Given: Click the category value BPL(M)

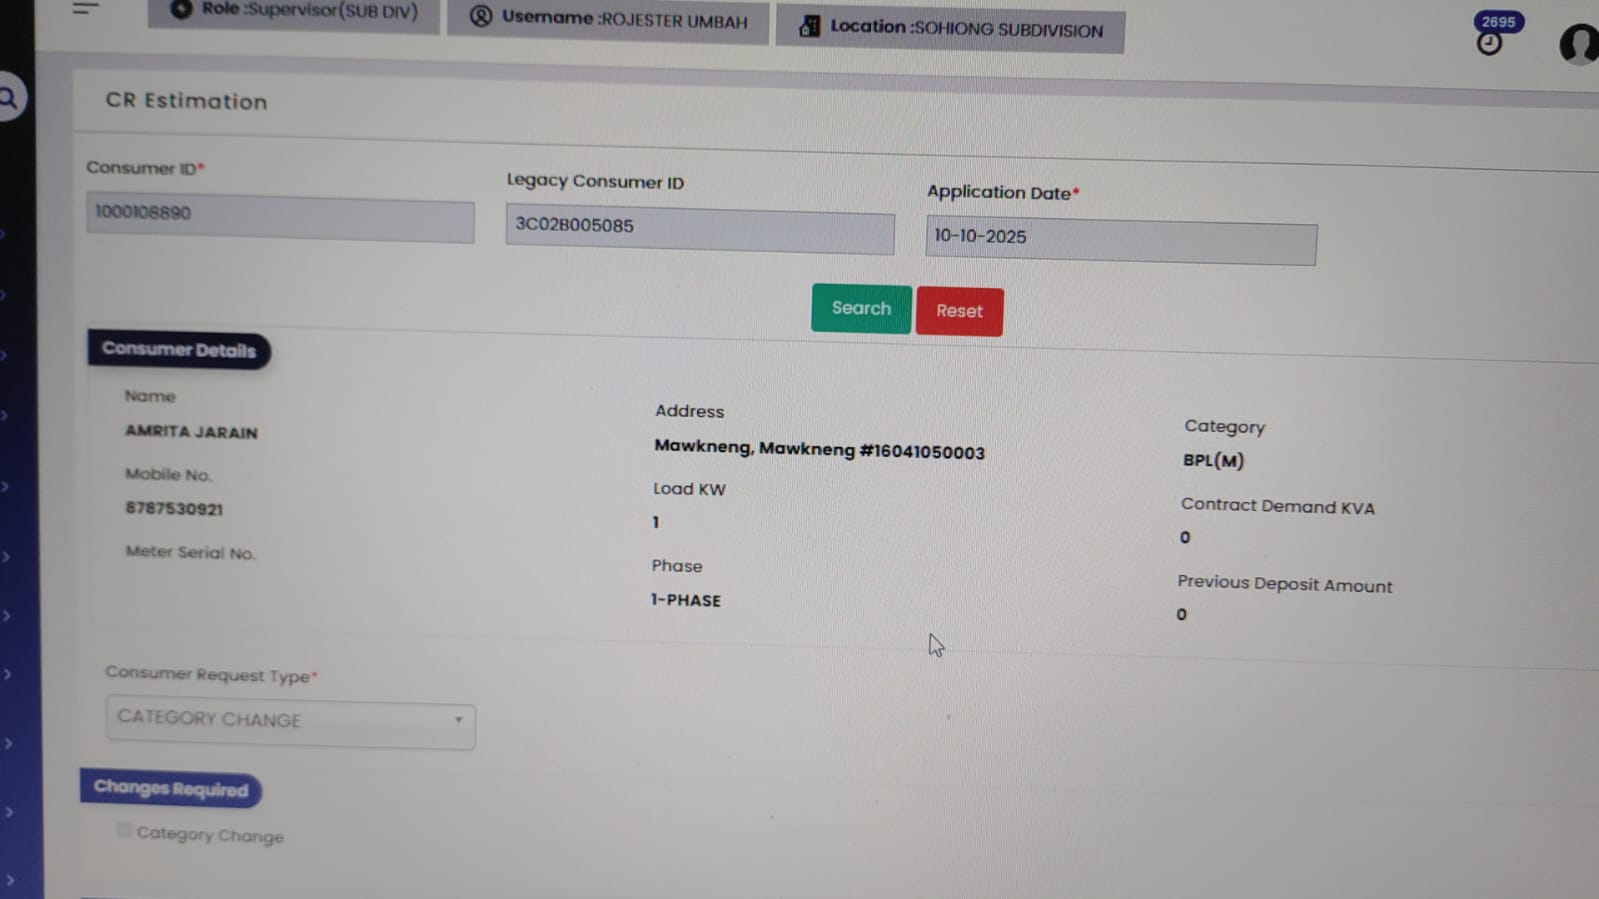Looking at the screenshot, I should tap(1213, 460).
